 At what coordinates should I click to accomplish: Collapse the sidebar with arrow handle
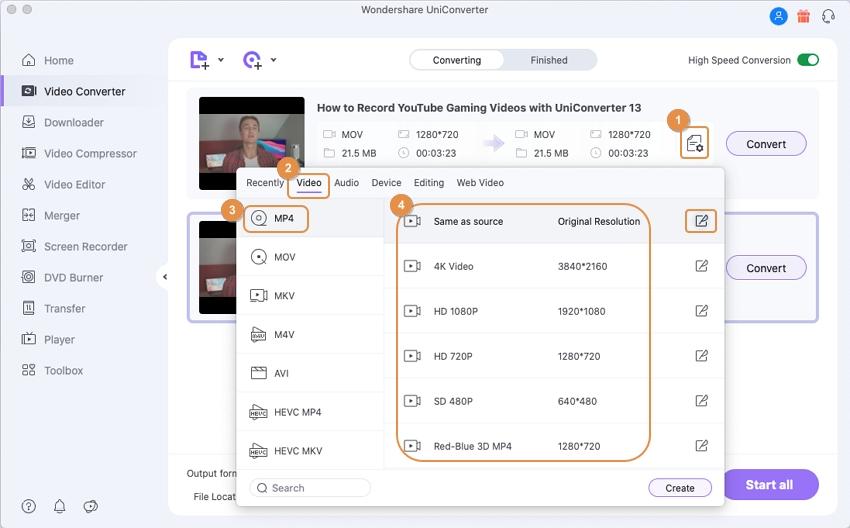pyautogui.click(x=164, y=277)
